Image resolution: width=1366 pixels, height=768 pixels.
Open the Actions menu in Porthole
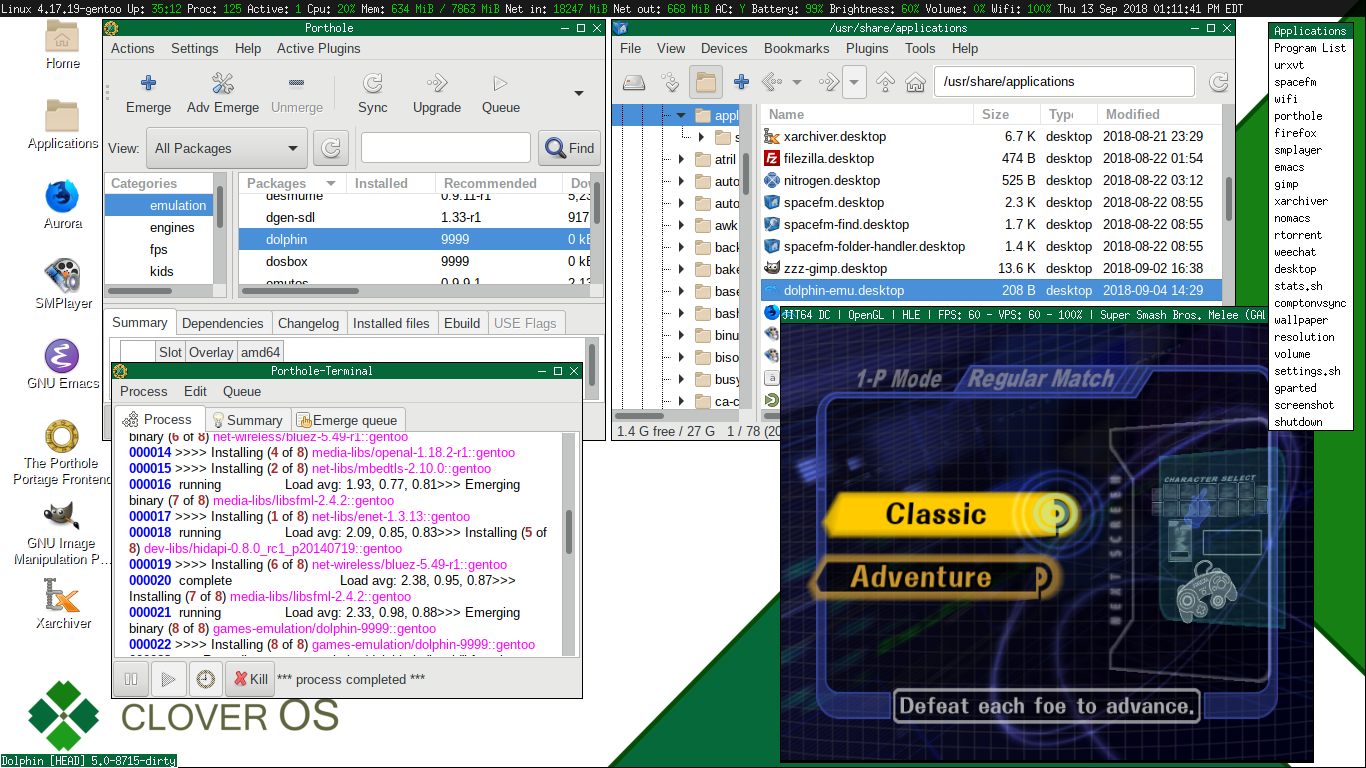point(132,48)
